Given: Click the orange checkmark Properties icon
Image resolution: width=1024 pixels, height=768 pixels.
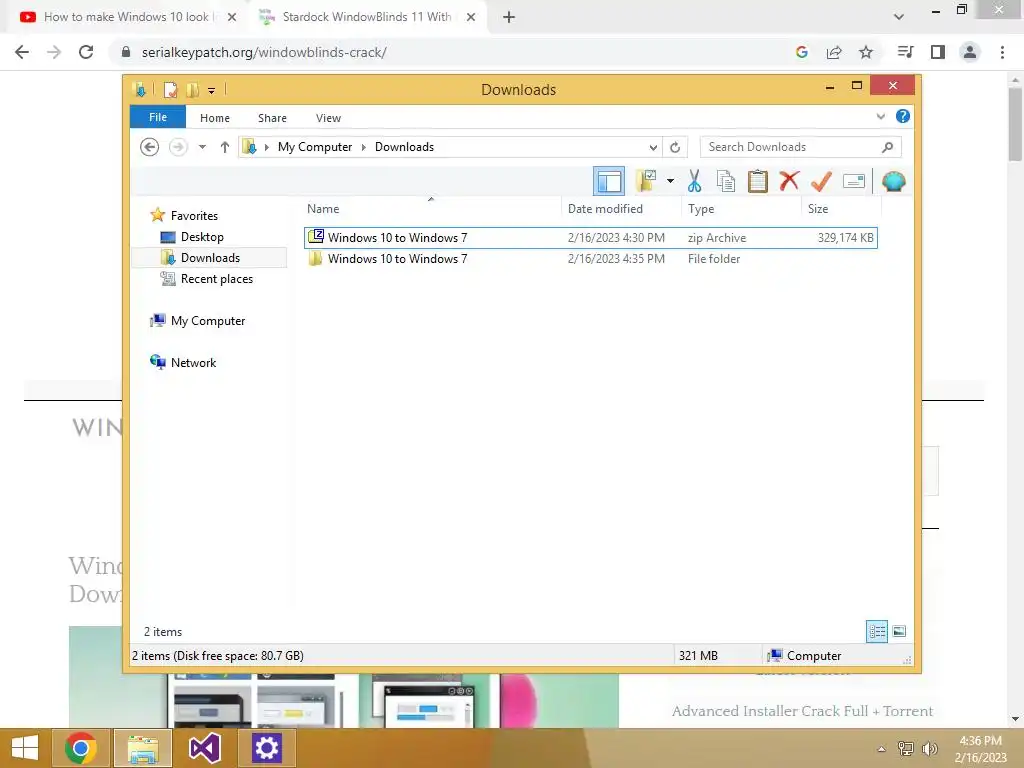Looking at the screenshot, I should (822, 181).
